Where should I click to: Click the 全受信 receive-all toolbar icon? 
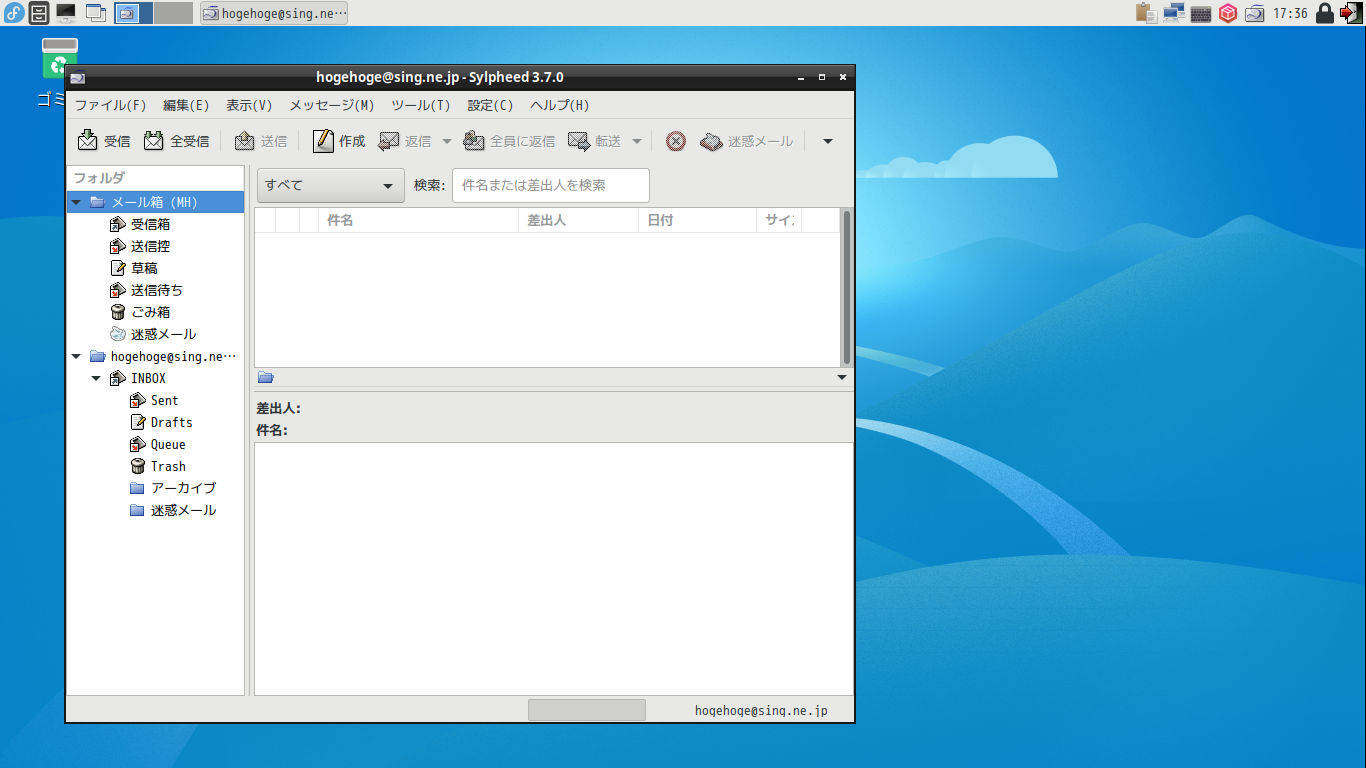tap(154, 141)
